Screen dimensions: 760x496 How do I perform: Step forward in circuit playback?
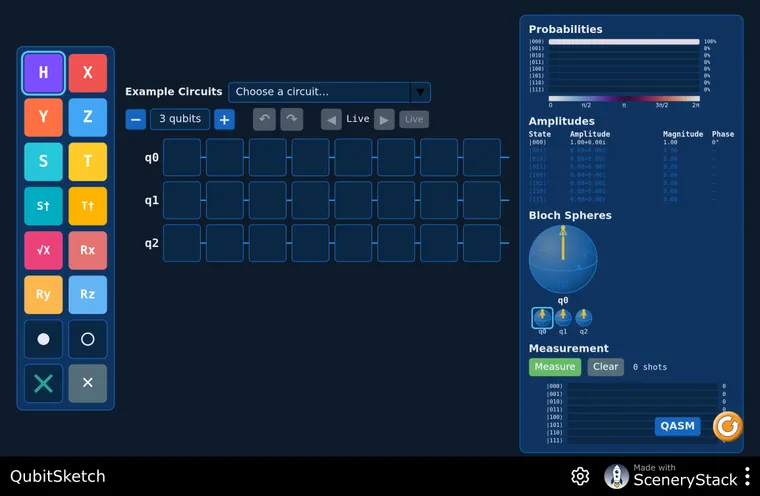[384, 120]
